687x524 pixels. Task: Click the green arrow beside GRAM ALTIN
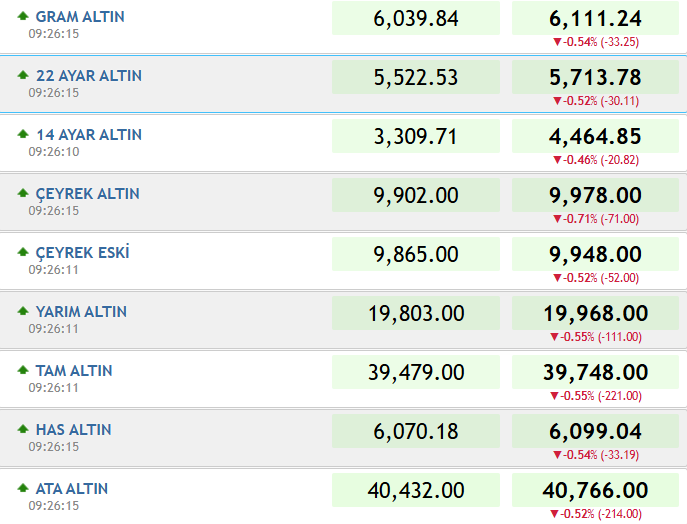(23, 16)
